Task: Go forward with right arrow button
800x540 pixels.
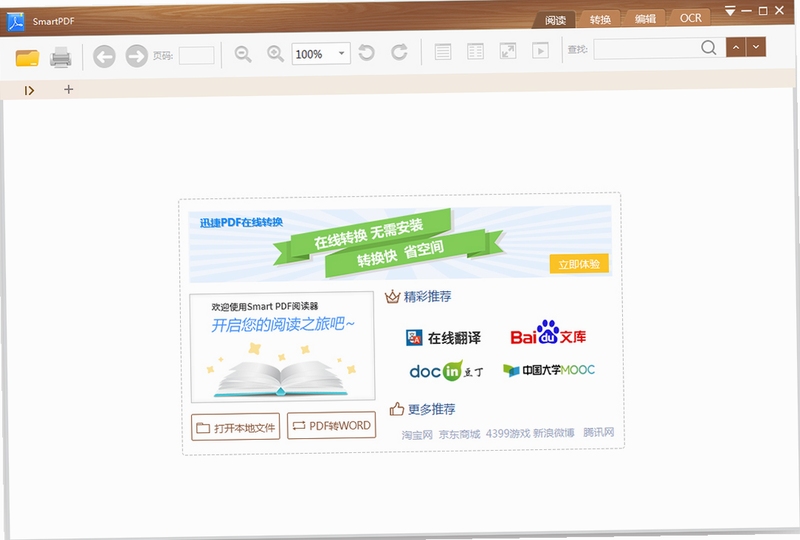Action: click(136, 56)
